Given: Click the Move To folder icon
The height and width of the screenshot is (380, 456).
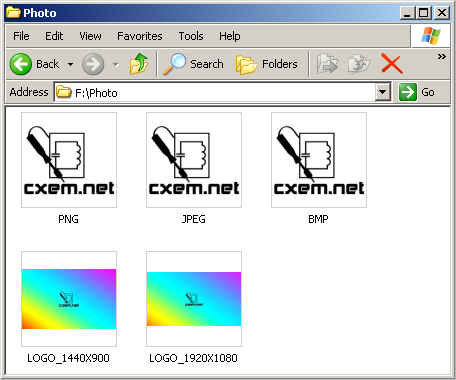Looking at the screenshot, I should pyautogui.click(x=327, y=64).
